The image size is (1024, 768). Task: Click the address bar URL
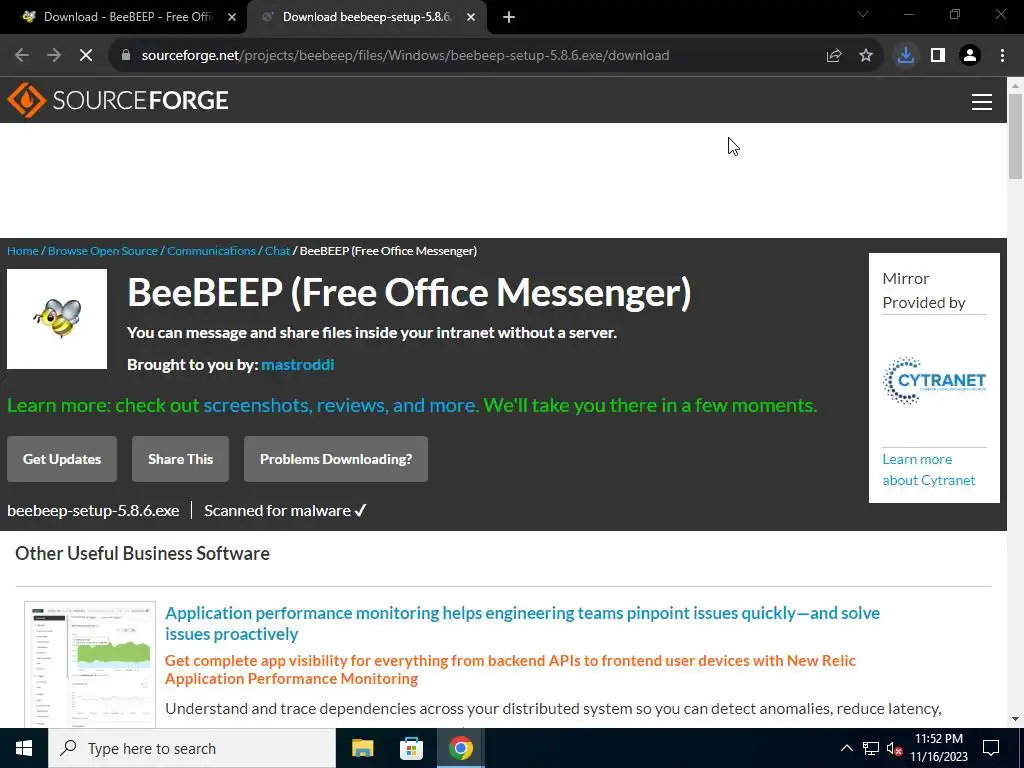pyautogui.click(x=405, y=56)
